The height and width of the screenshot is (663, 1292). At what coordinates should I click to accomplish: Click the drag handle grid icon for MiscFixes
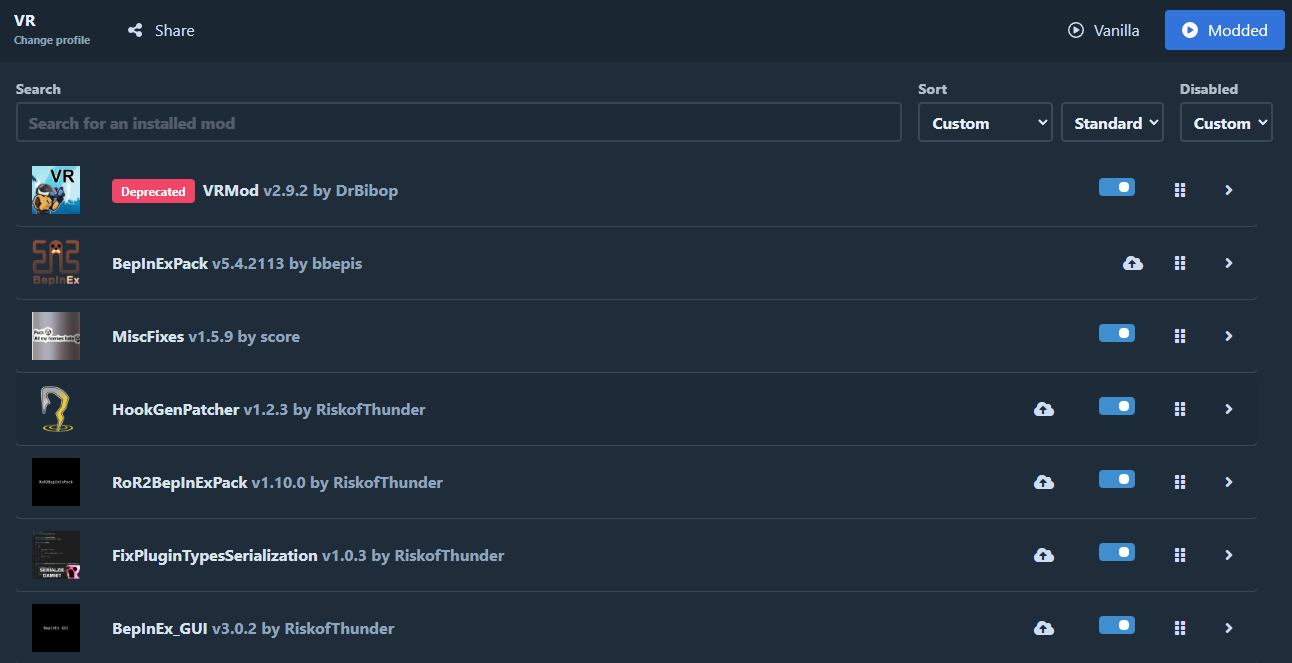[x=1180, y=336]
